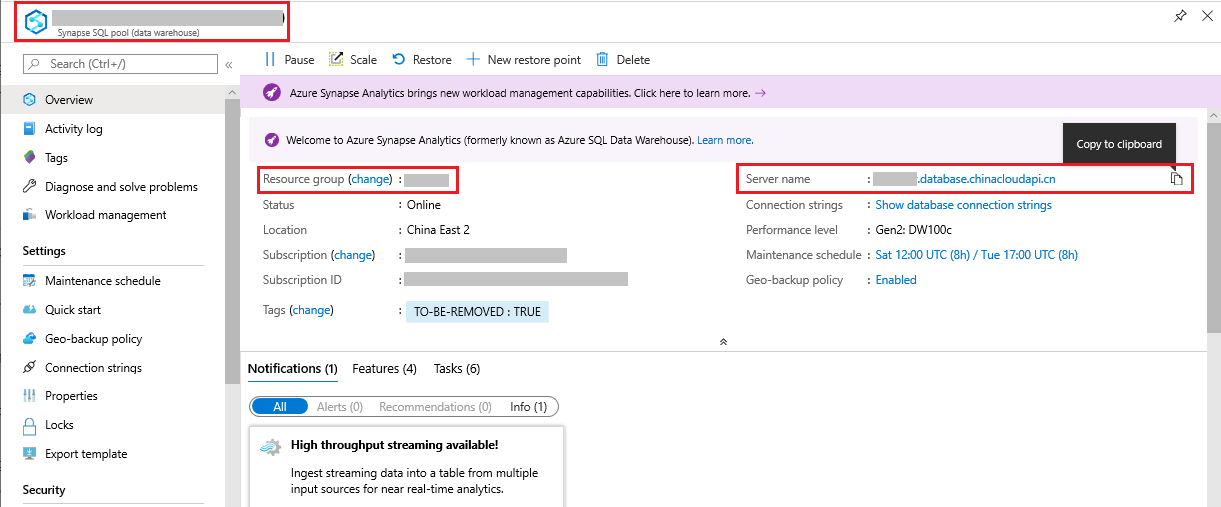Screen dimensions: 1221x507
Task: Pin this blade with pin icon
Action: click(x=1180, y=17)
